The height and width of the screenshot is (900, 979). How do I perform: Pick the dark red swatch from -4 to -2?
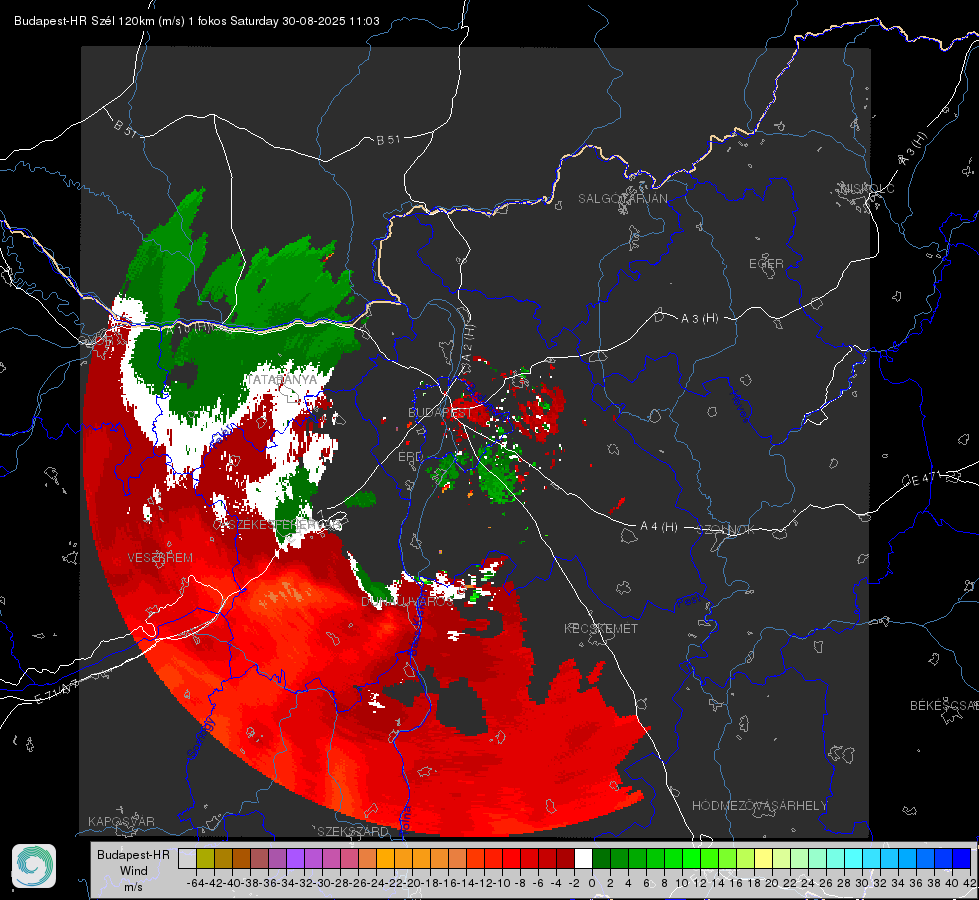pyautogui.click(x=566, y=858)
